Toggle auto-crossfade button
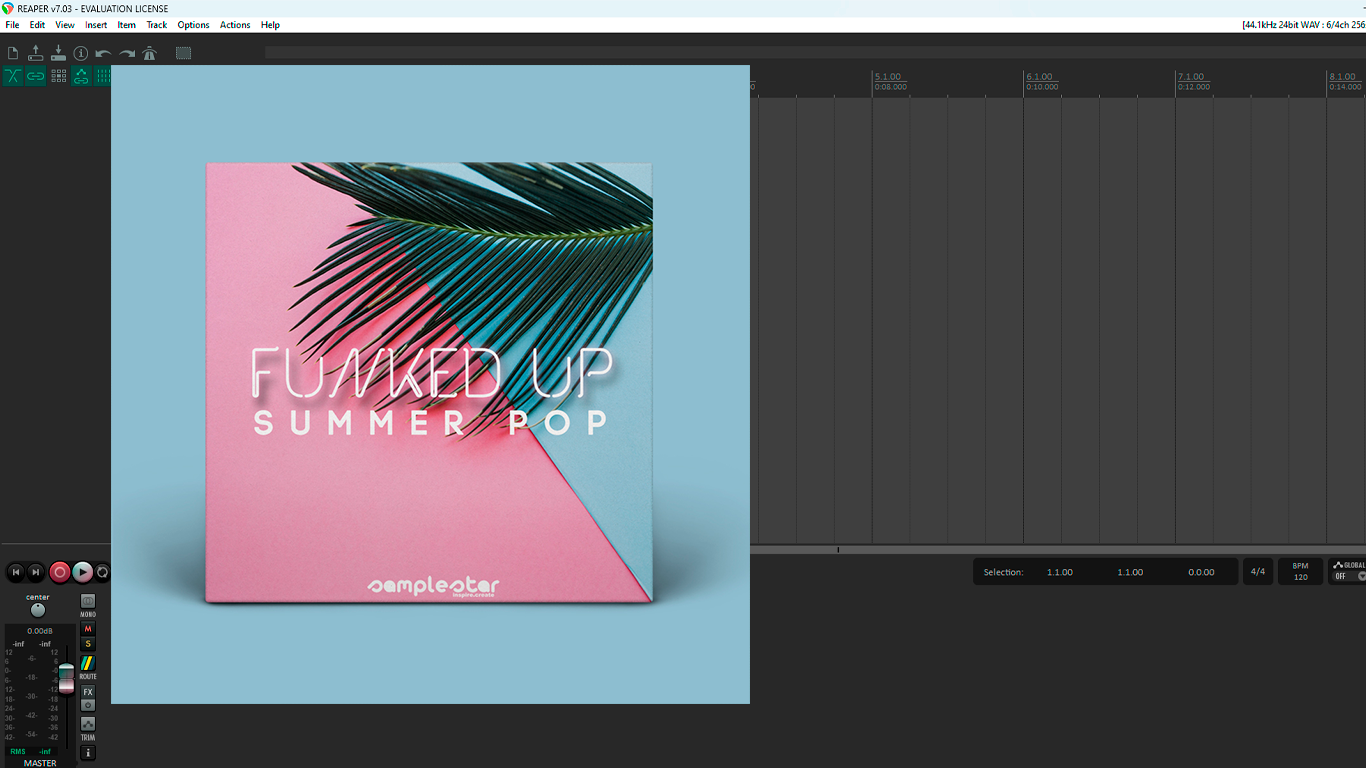The image size is (1366, 768). point(13,76)
